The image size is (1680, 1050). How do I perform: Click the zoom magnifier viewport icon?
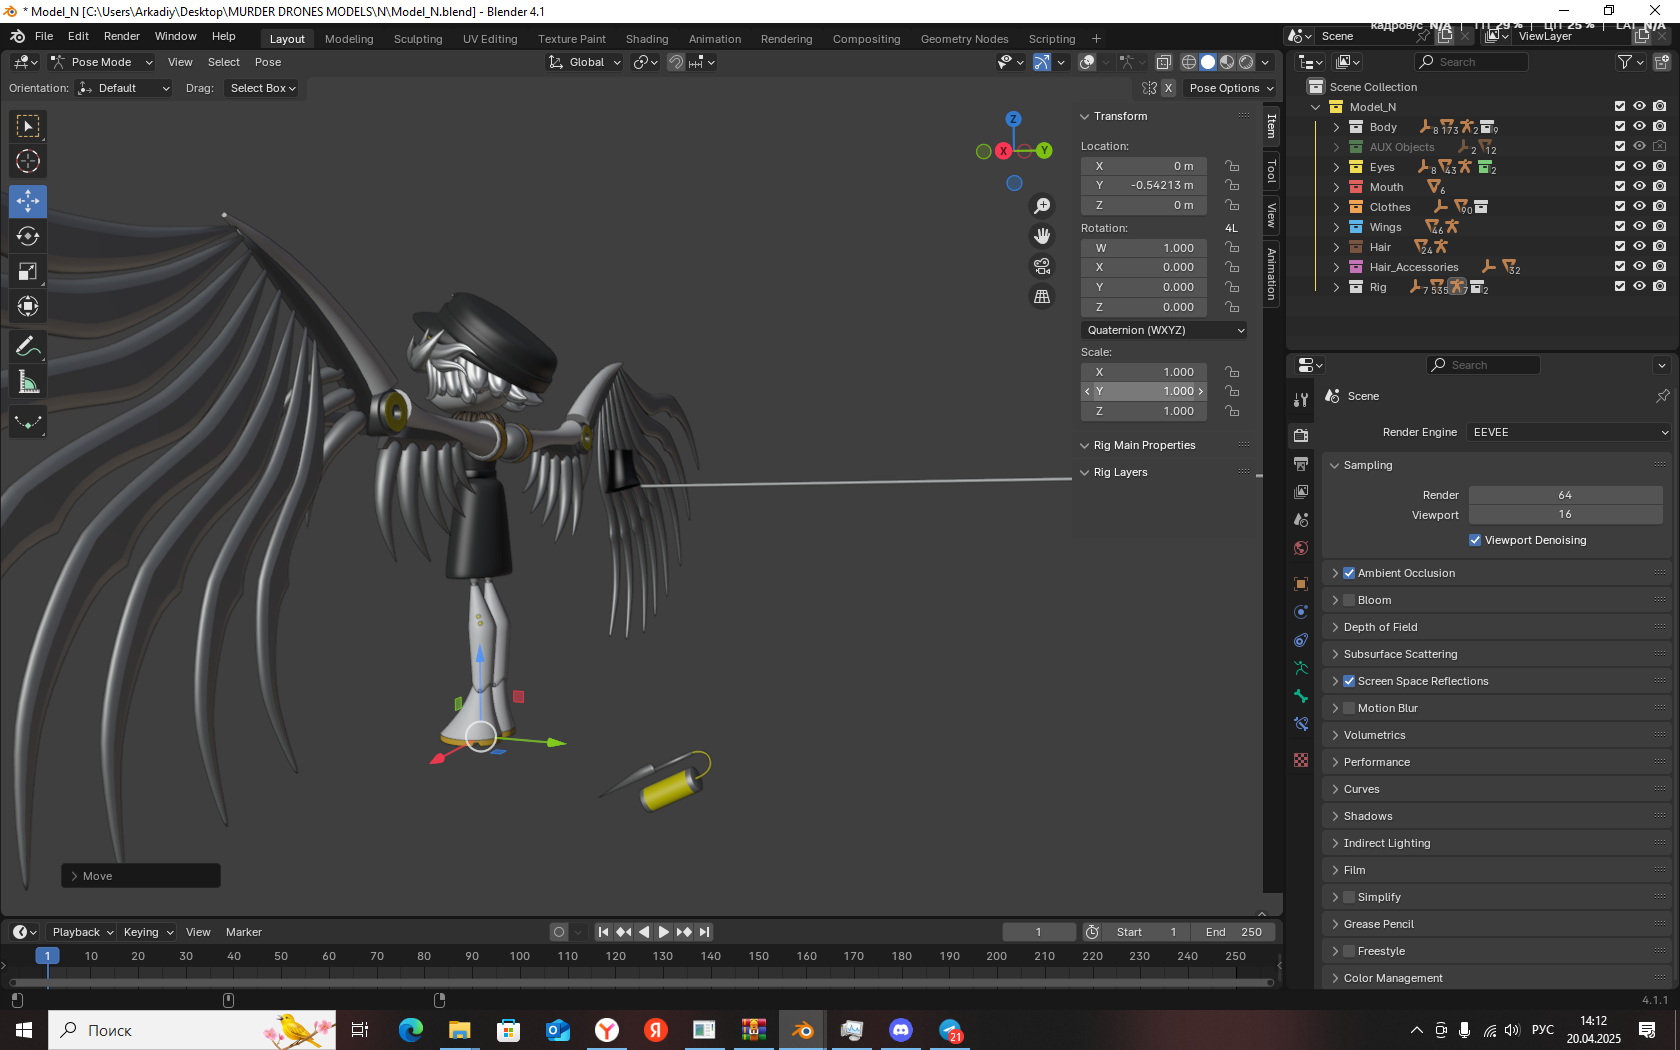click(1042, 205)
